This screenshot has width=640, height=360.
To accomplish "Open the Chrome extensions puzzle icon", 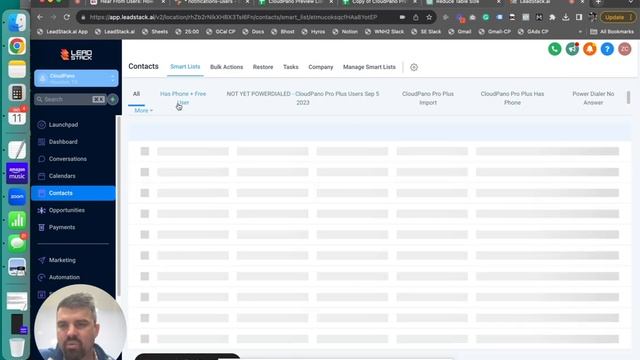I will [x=552, y=17].
